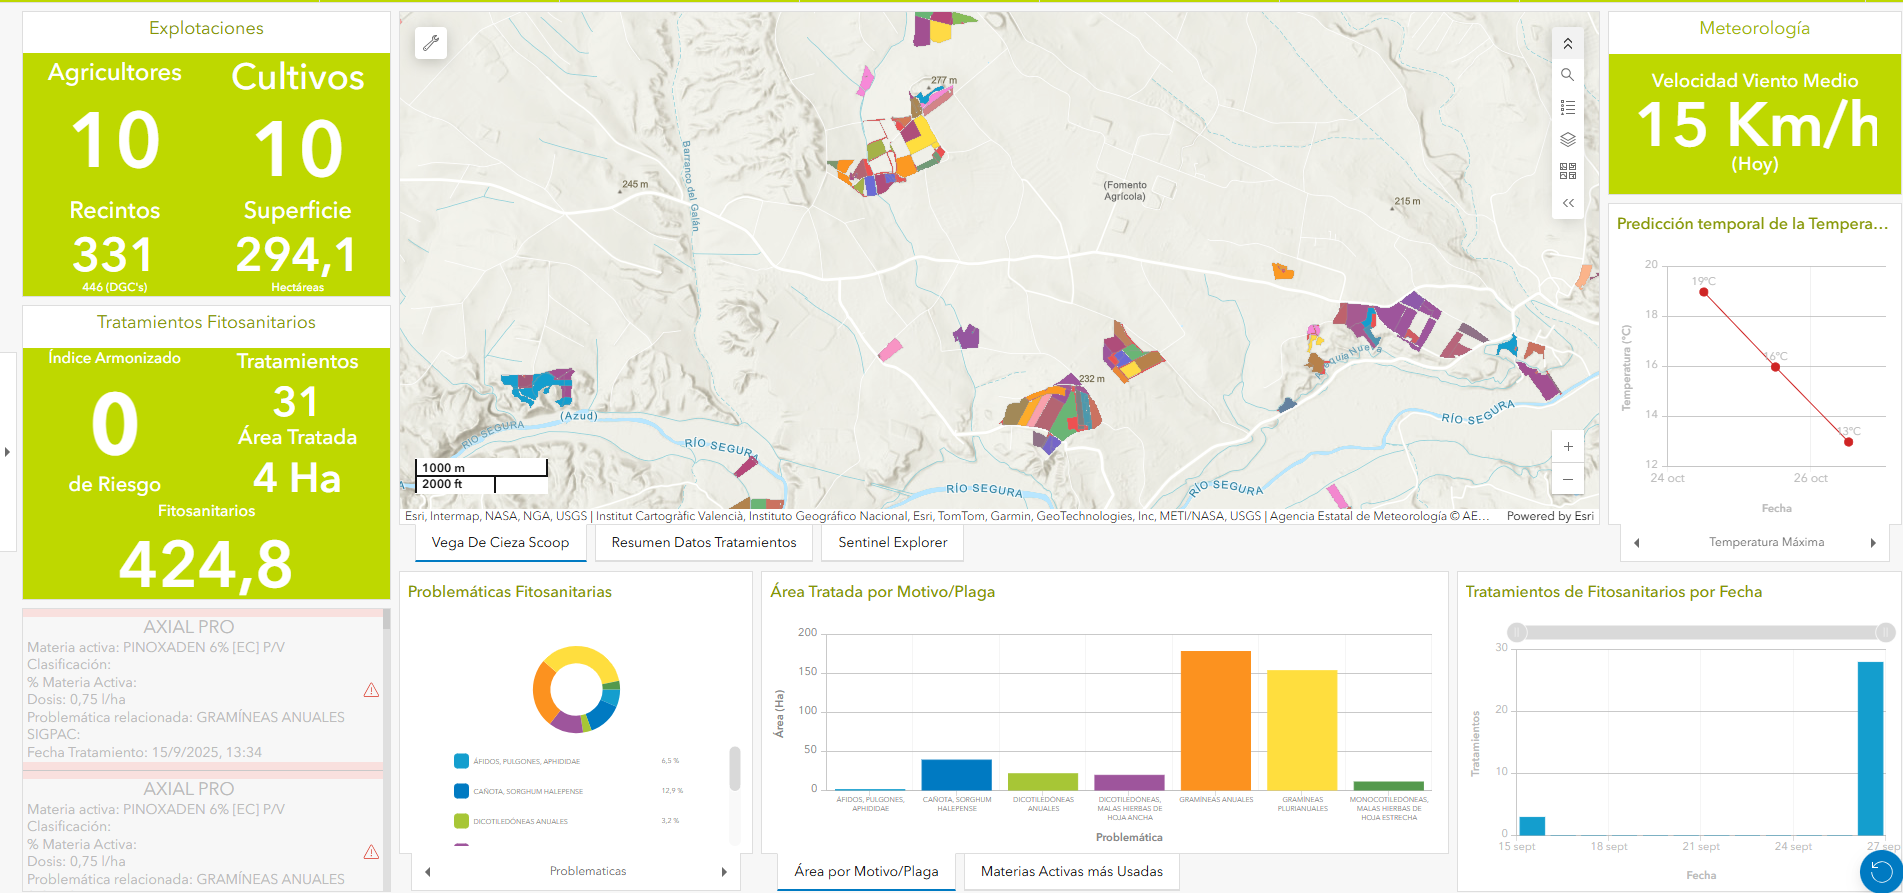Select Materias Activas más Usadas tab

(x=1071, y=871)
